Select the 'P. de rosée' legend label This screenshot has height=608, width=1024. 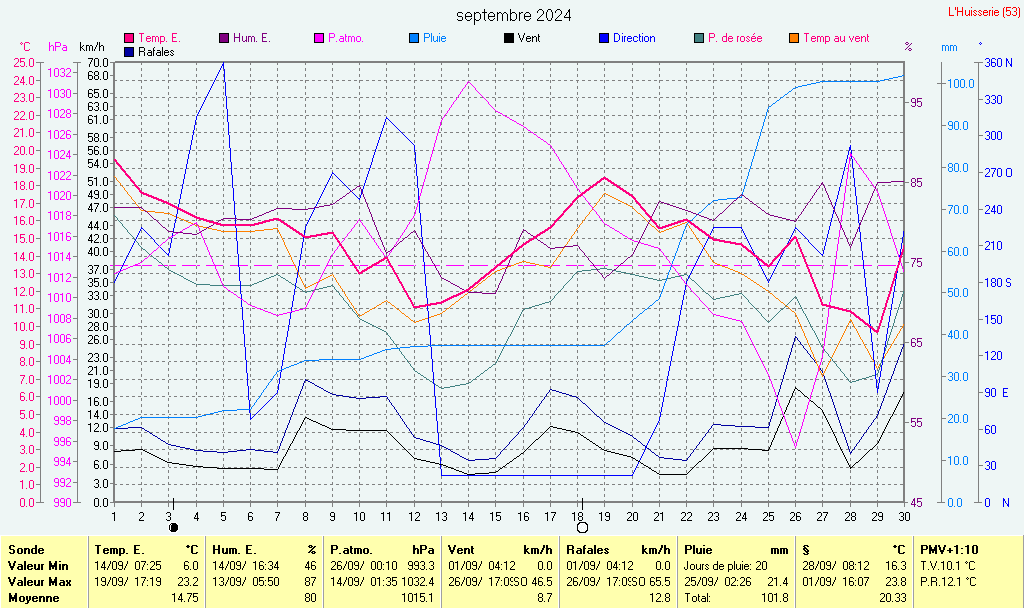pyautogui.click(x=735, y=39)
